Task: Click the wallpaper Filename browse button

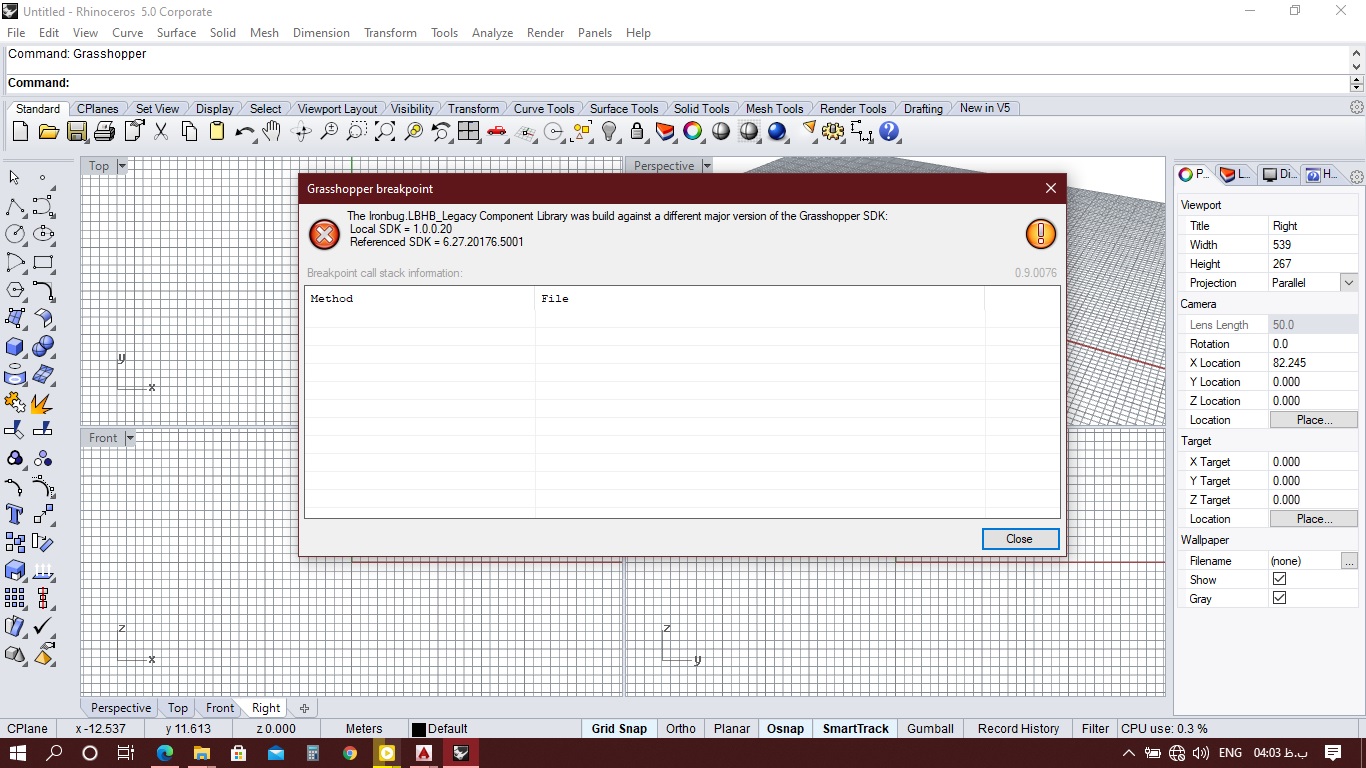Action: [1349, 561]
